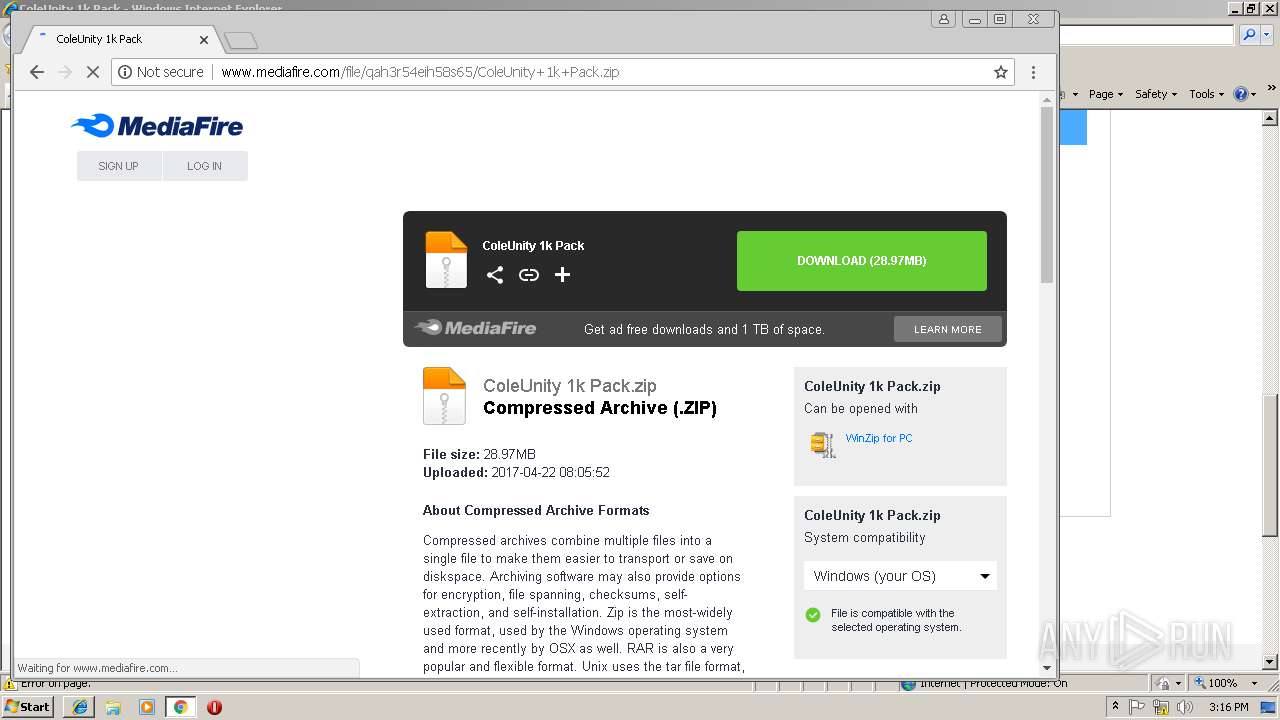Click the Start button
The image size is (1280, 720).
tap(28, 707)
